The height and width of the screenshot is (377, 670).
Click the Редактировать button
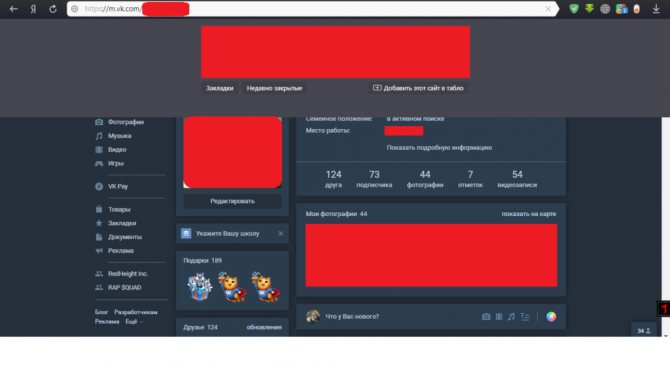tap(232, 201)
